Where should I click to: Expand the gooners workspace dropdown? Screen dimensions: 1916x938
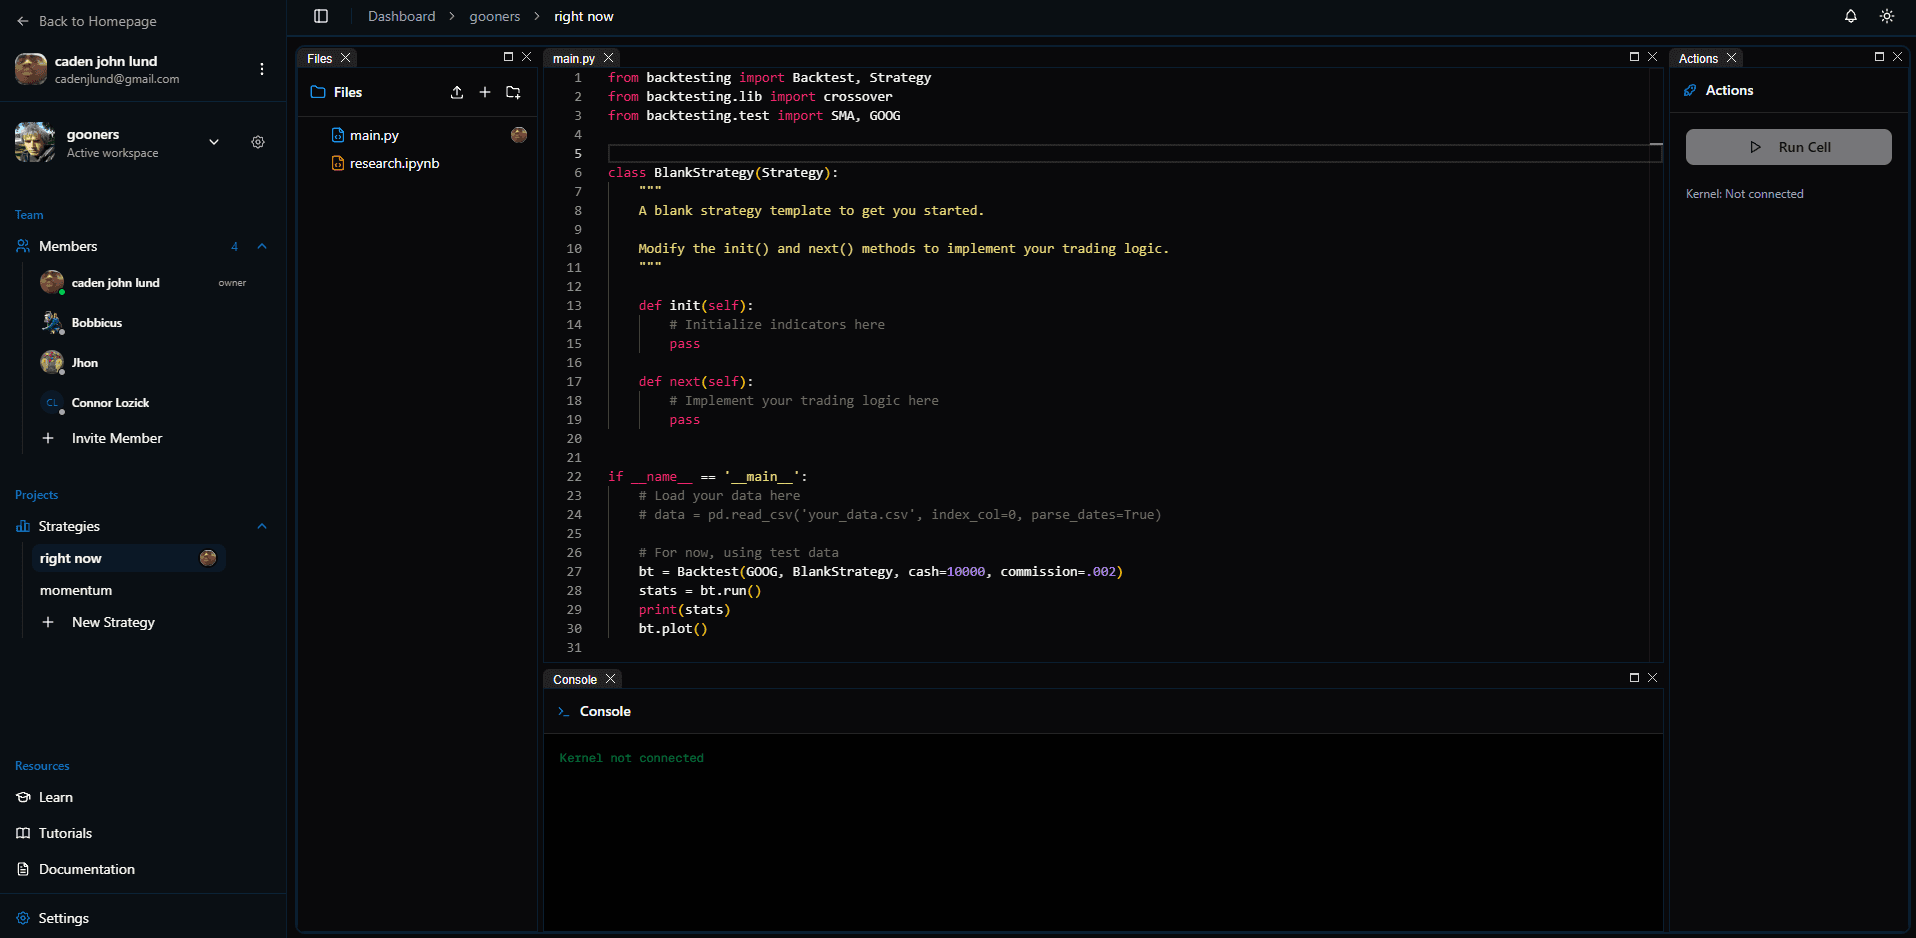[214, 142]
